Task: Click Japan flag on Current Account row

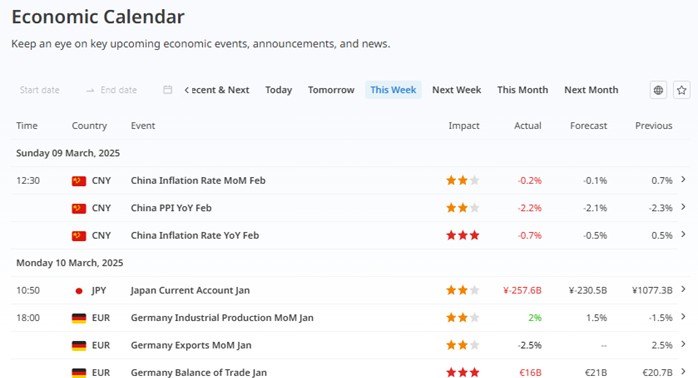Action: point(79,291)
